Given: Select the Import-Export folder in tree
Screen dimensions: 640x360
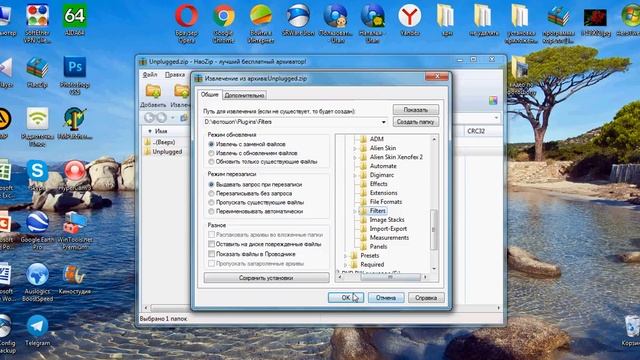Looking at the screenshot, I should (x=388, y=229).
